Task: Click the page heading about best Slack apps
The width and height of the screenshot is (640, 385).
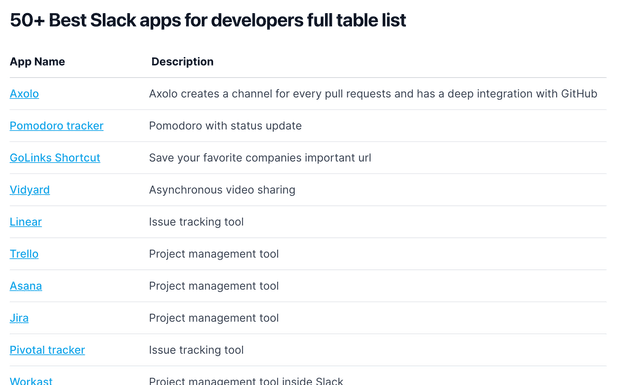Action: click(x=208, y=20)
